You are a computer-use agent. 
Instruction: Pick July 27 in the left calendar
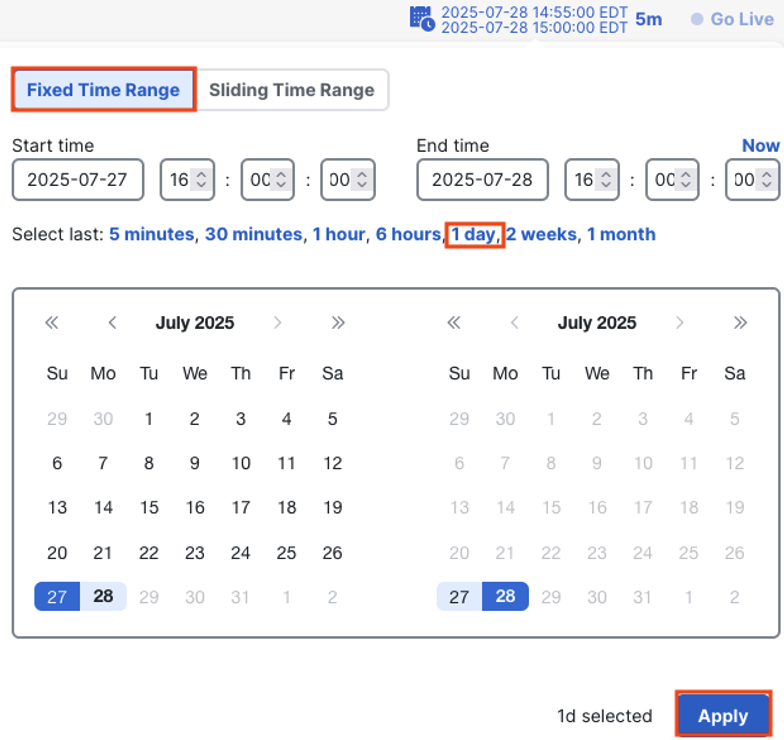[x=57, y=596]
